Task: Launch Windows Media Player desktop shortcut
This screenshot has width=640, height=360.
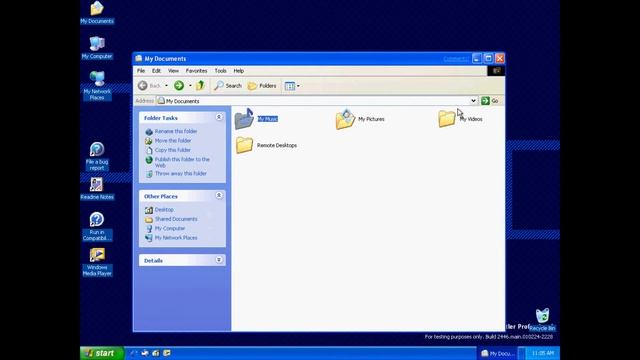Action: [97, 262]
